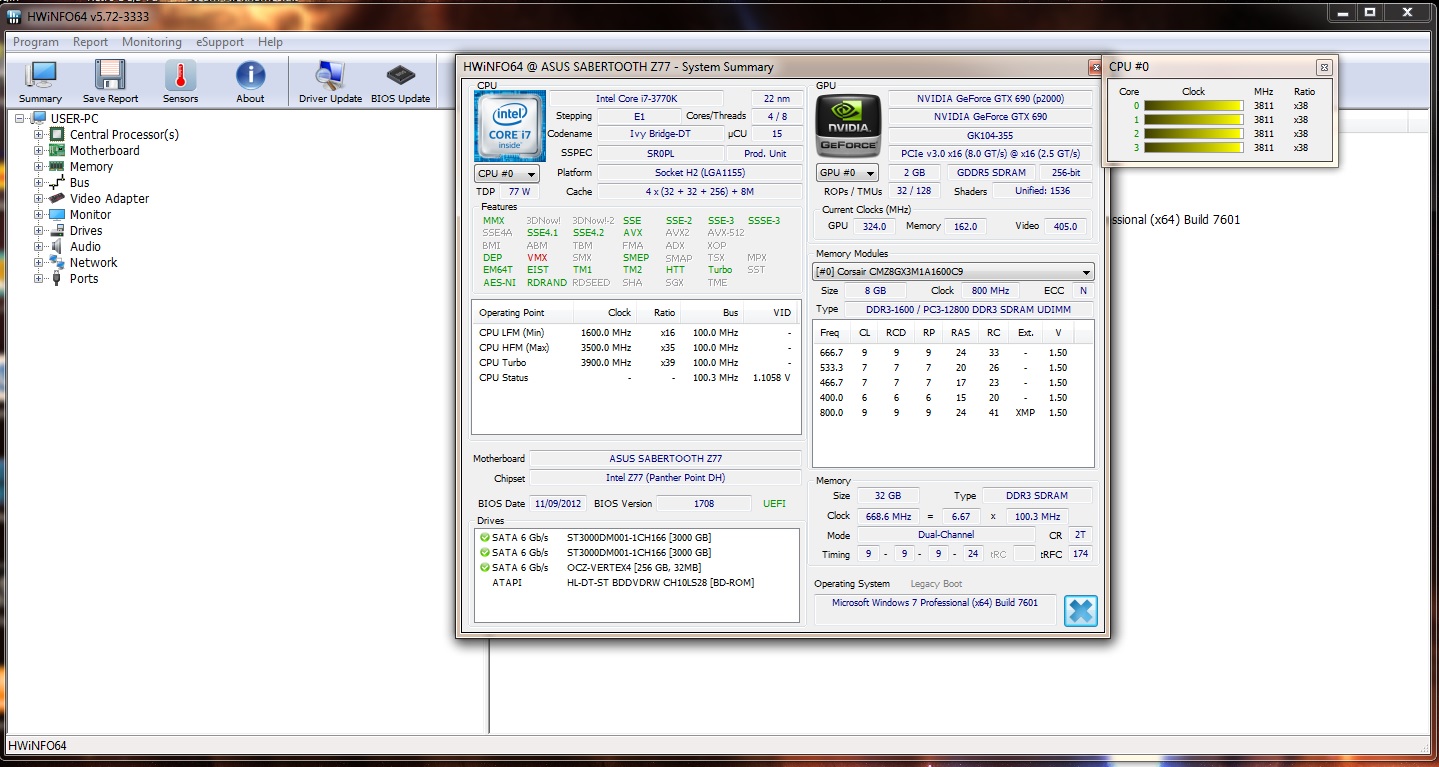
Task: Click the Microsoft Windows 7 Professional OS field
Action: [x=935, y=610]
